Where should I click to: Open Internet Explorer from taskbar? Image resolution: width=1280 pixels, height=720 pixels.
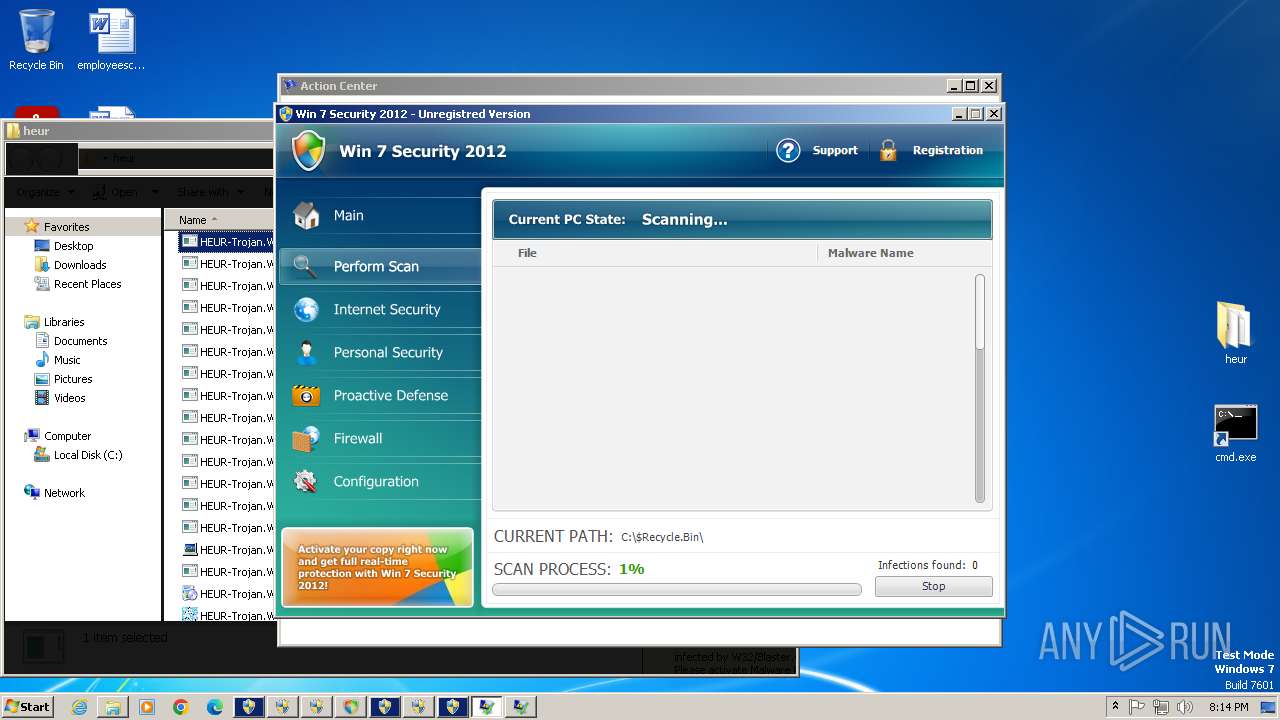pyautogui.click(x=79, y=707)
